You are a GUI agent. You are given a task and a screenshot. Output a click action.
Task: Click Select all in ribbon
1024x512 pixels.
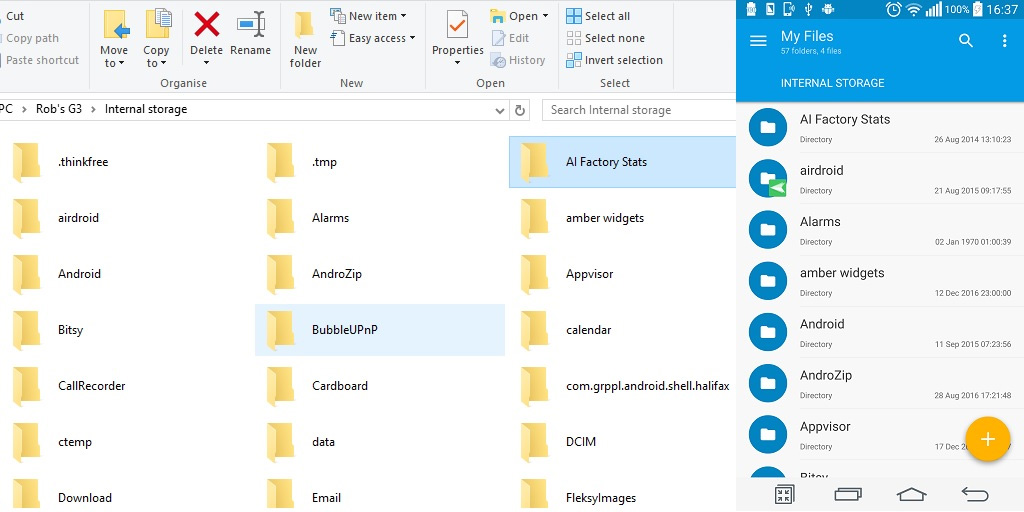[x=598, y=16]
